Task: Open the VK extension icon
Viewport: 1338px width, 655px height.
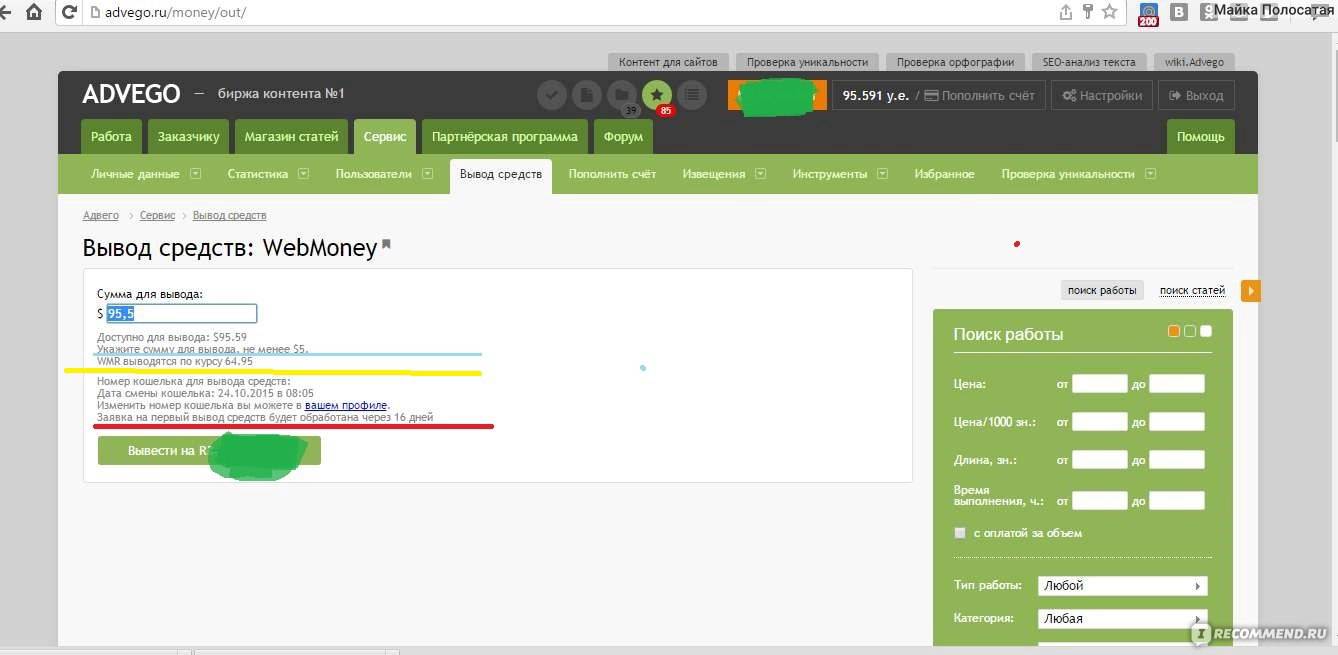Action: pos(1180,12)
